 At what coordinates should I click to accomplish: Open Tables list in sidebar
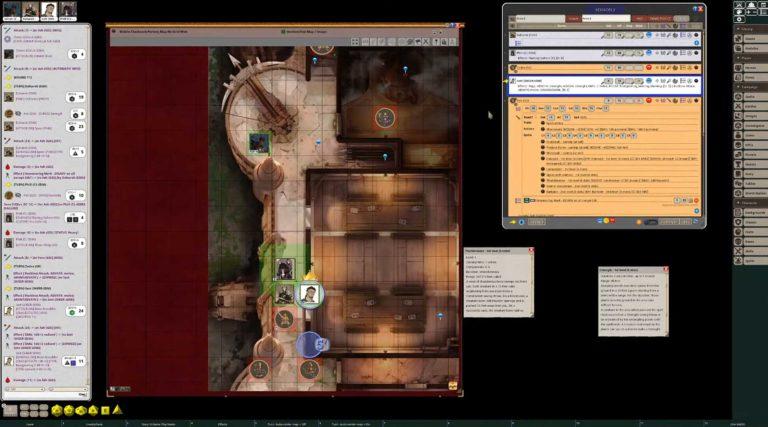point(750,184)
